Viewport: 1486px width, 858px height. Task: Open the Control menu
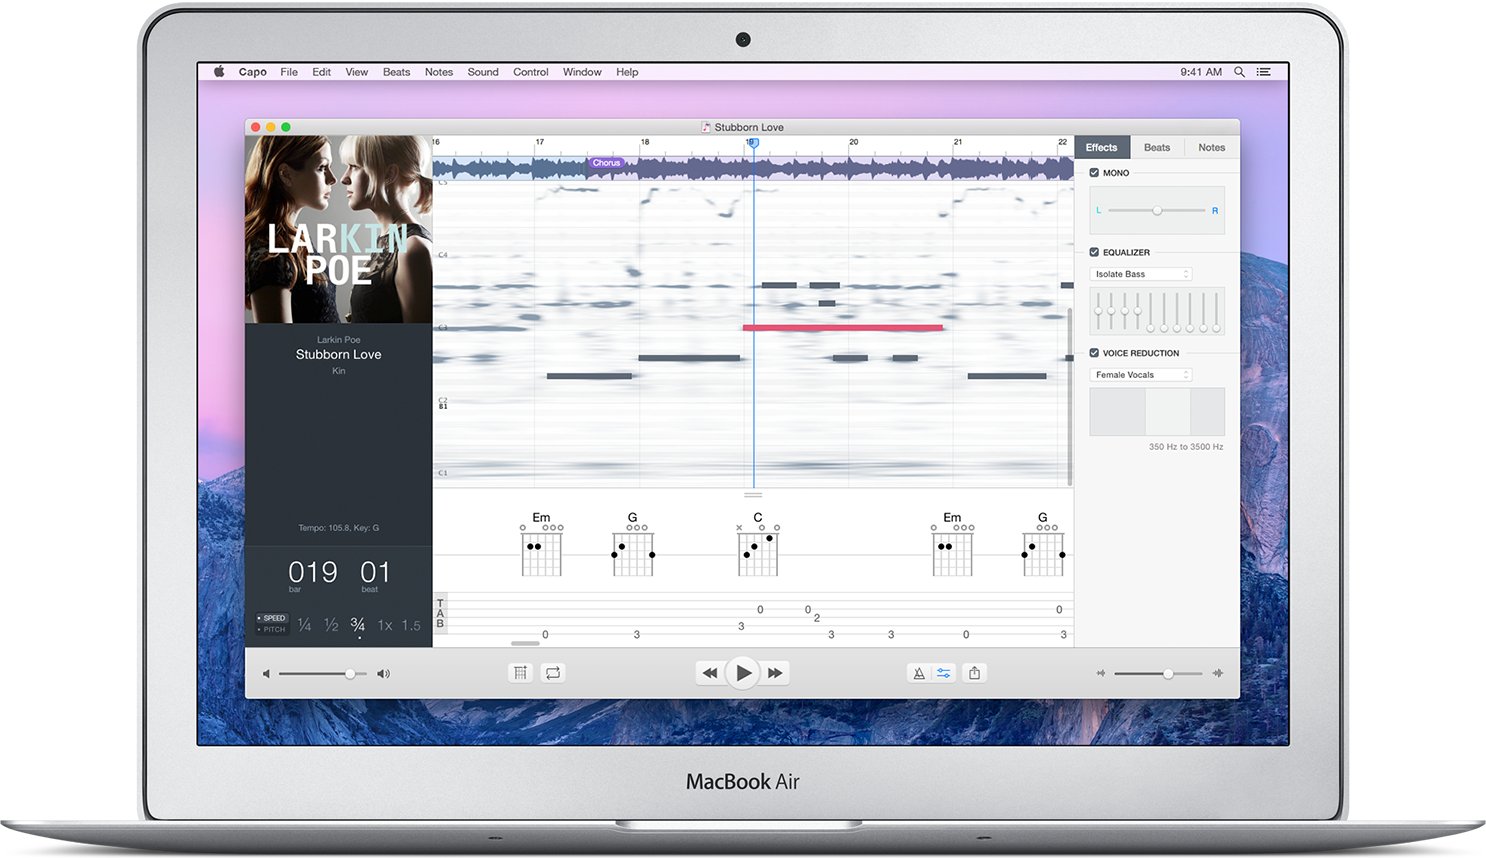tap(531, 72)
